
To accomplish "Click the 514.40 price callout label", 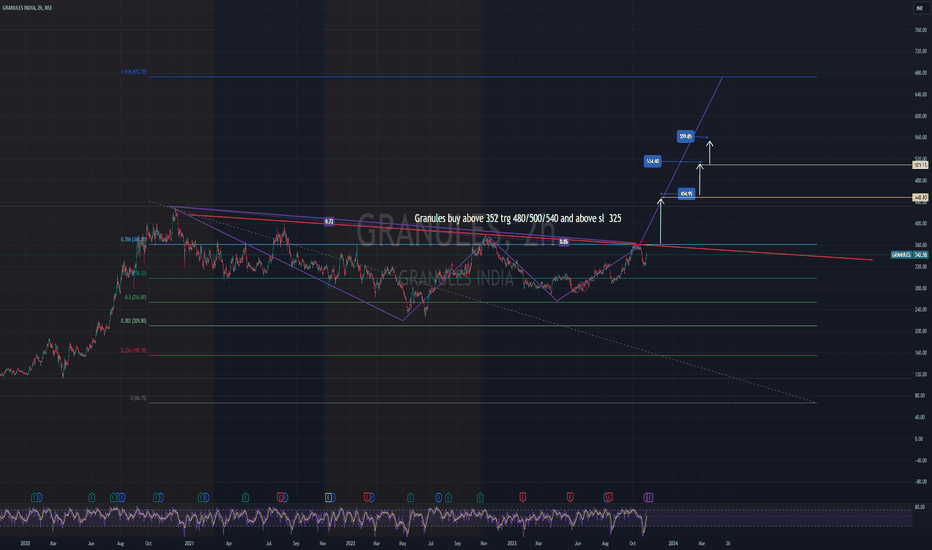I will click(x=653, y=161).
